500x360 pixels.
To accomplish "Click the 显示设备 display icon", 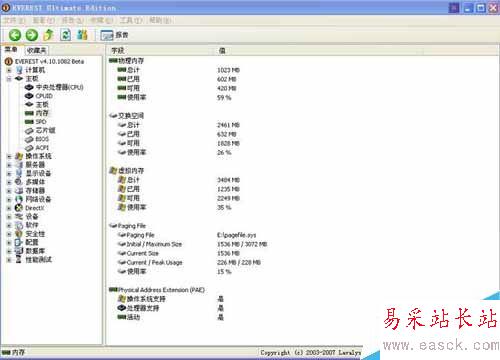I will coord(19,173).
